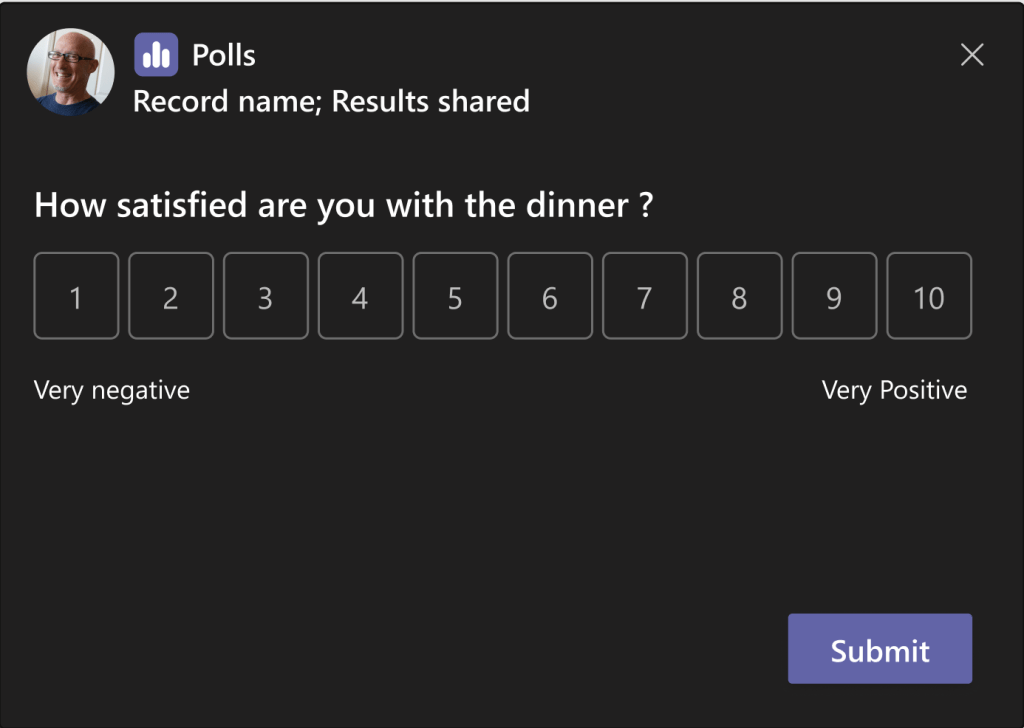Click the 'Very negative' scale label

pos(112,390)
